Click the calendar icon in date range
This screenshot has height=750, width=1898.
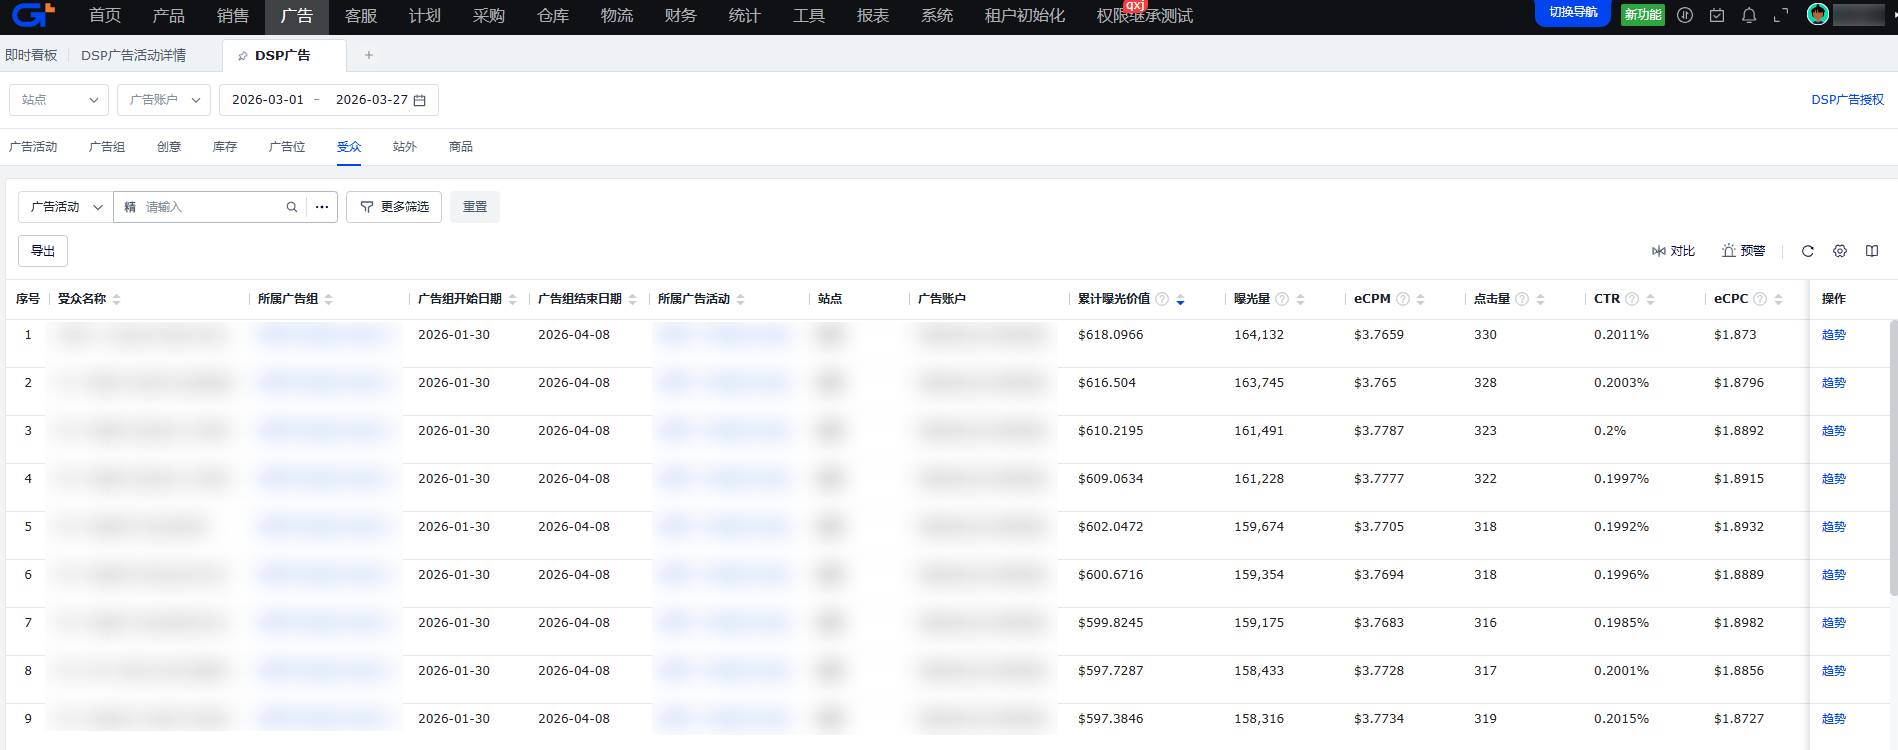click(x=420, y=100)
